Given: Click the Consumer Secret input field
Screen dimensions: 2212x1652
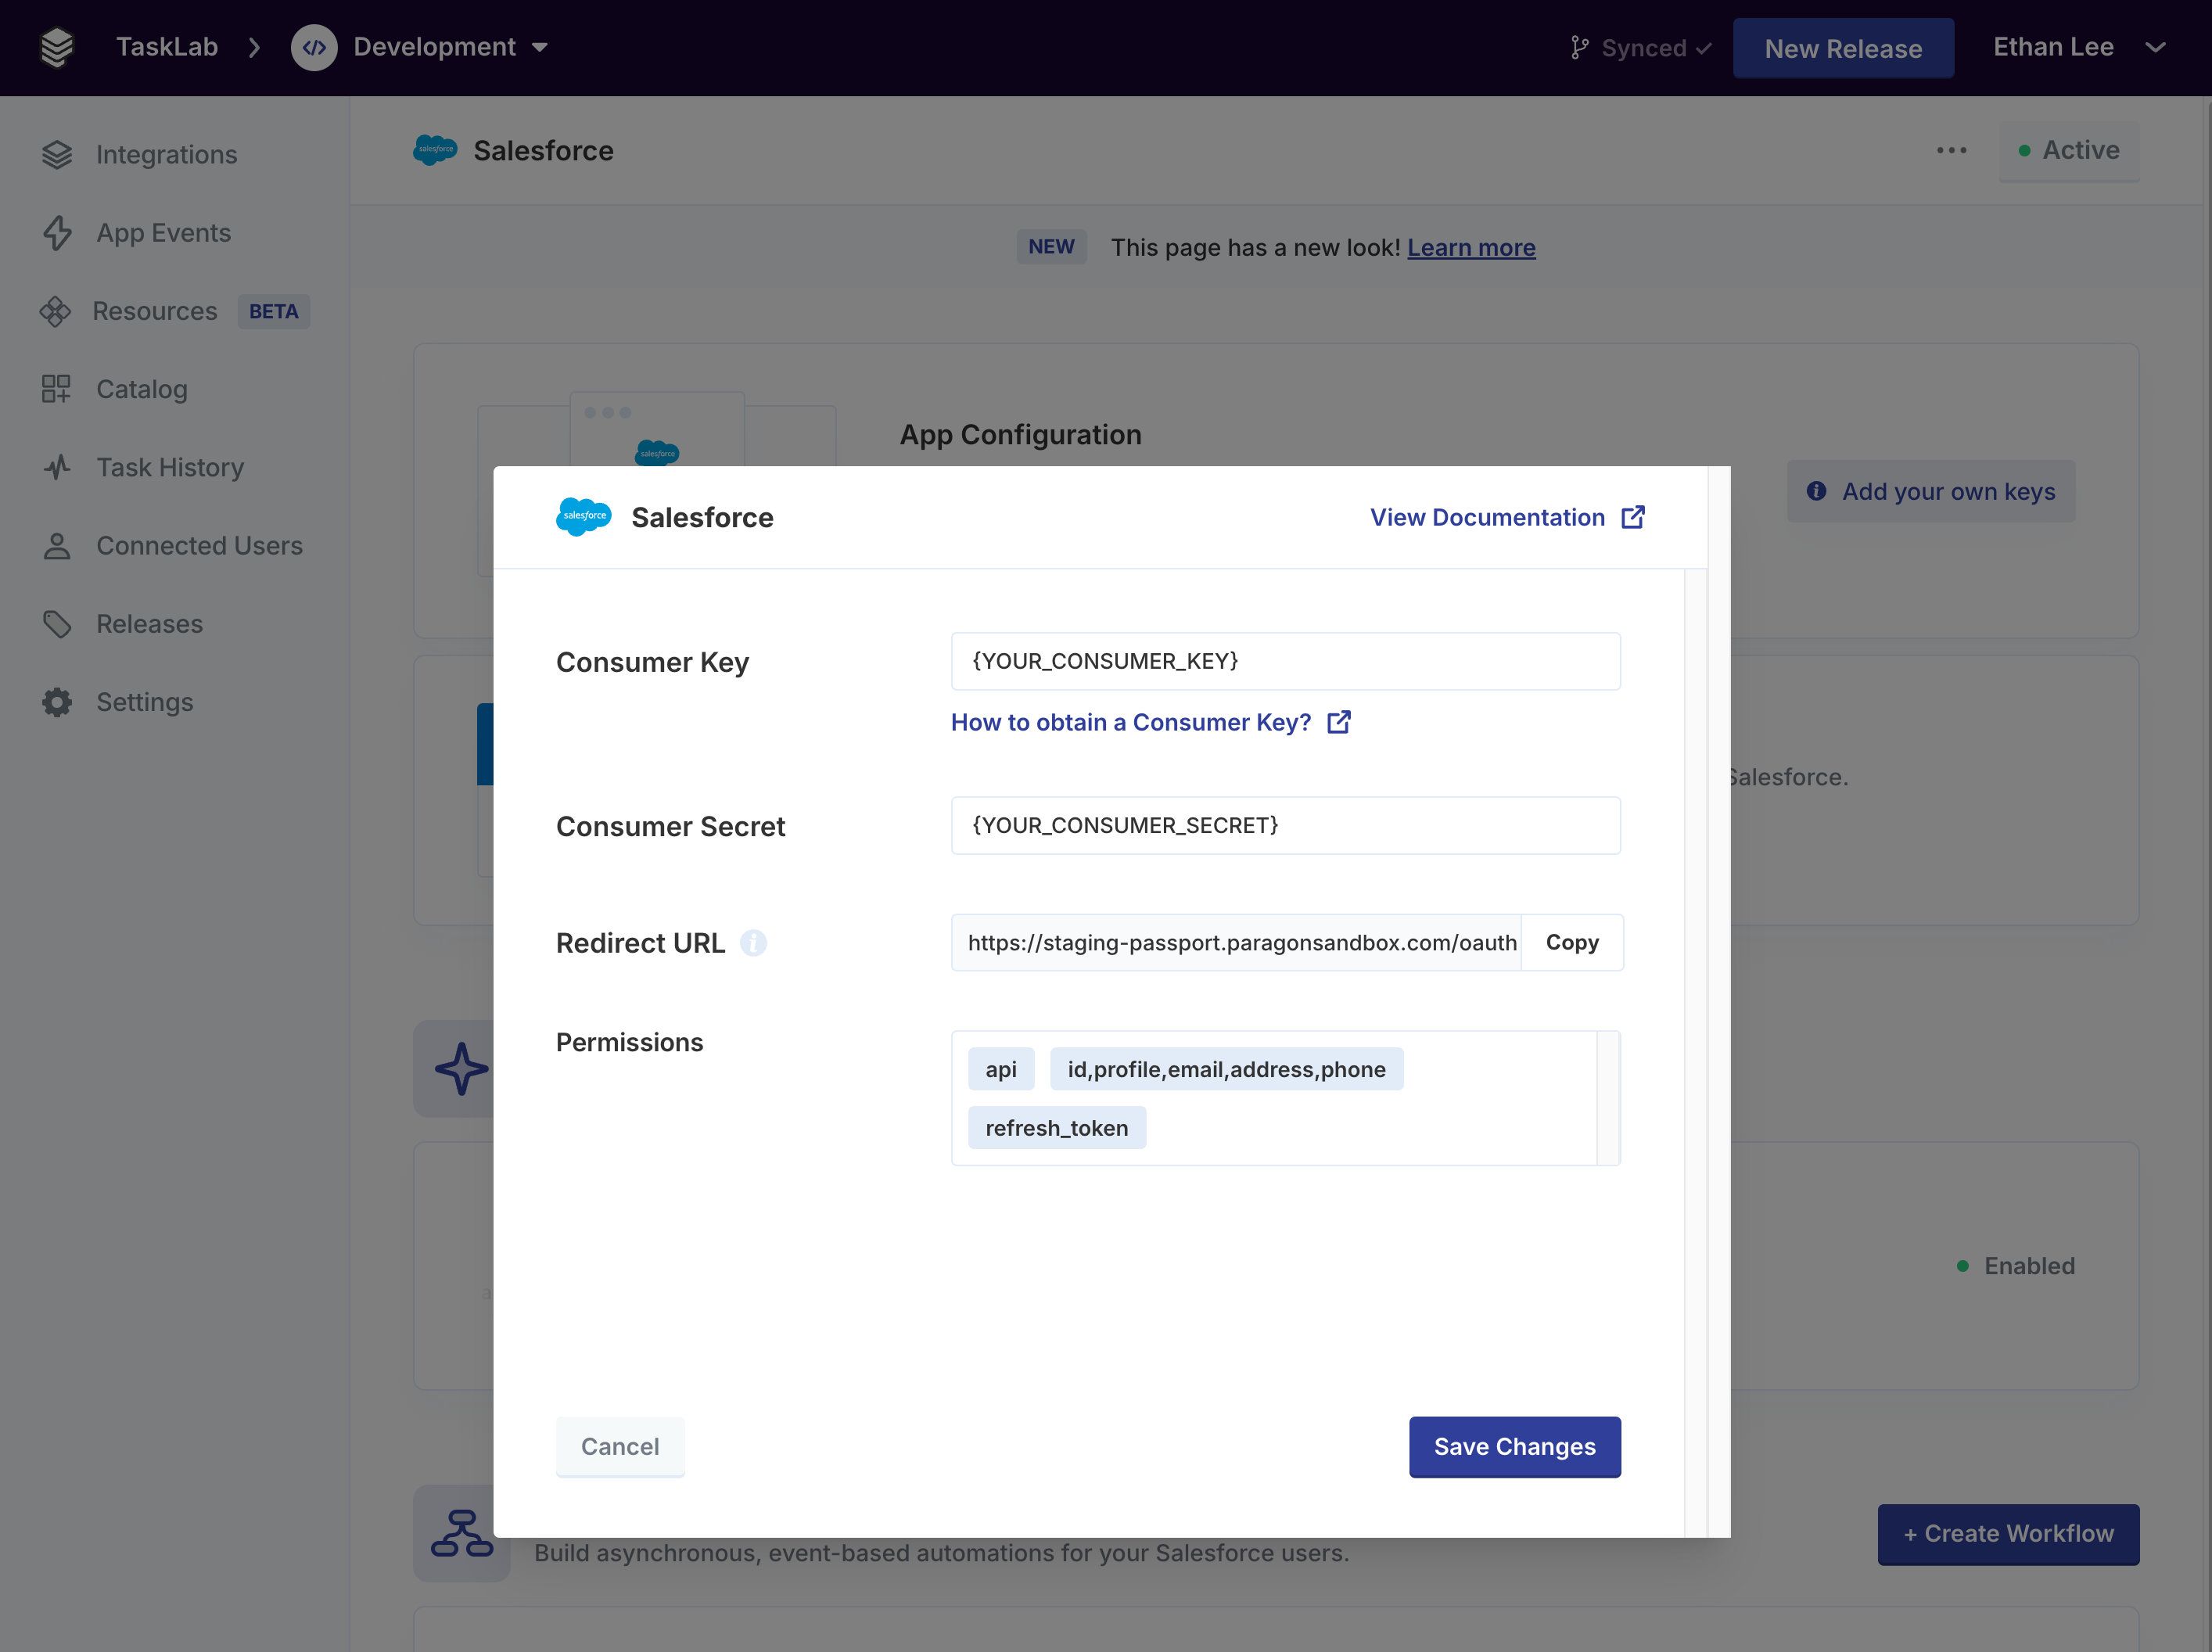Looking at the screenshot, I should [x=1285, y=825].
